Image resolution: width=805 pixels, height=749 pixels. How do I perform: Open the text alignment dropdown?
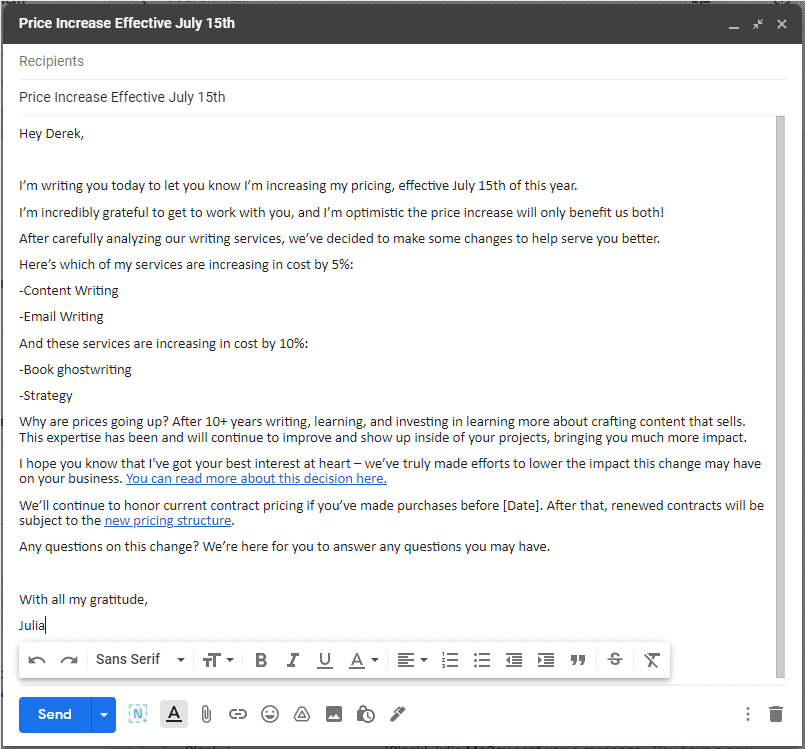[412, 660]
